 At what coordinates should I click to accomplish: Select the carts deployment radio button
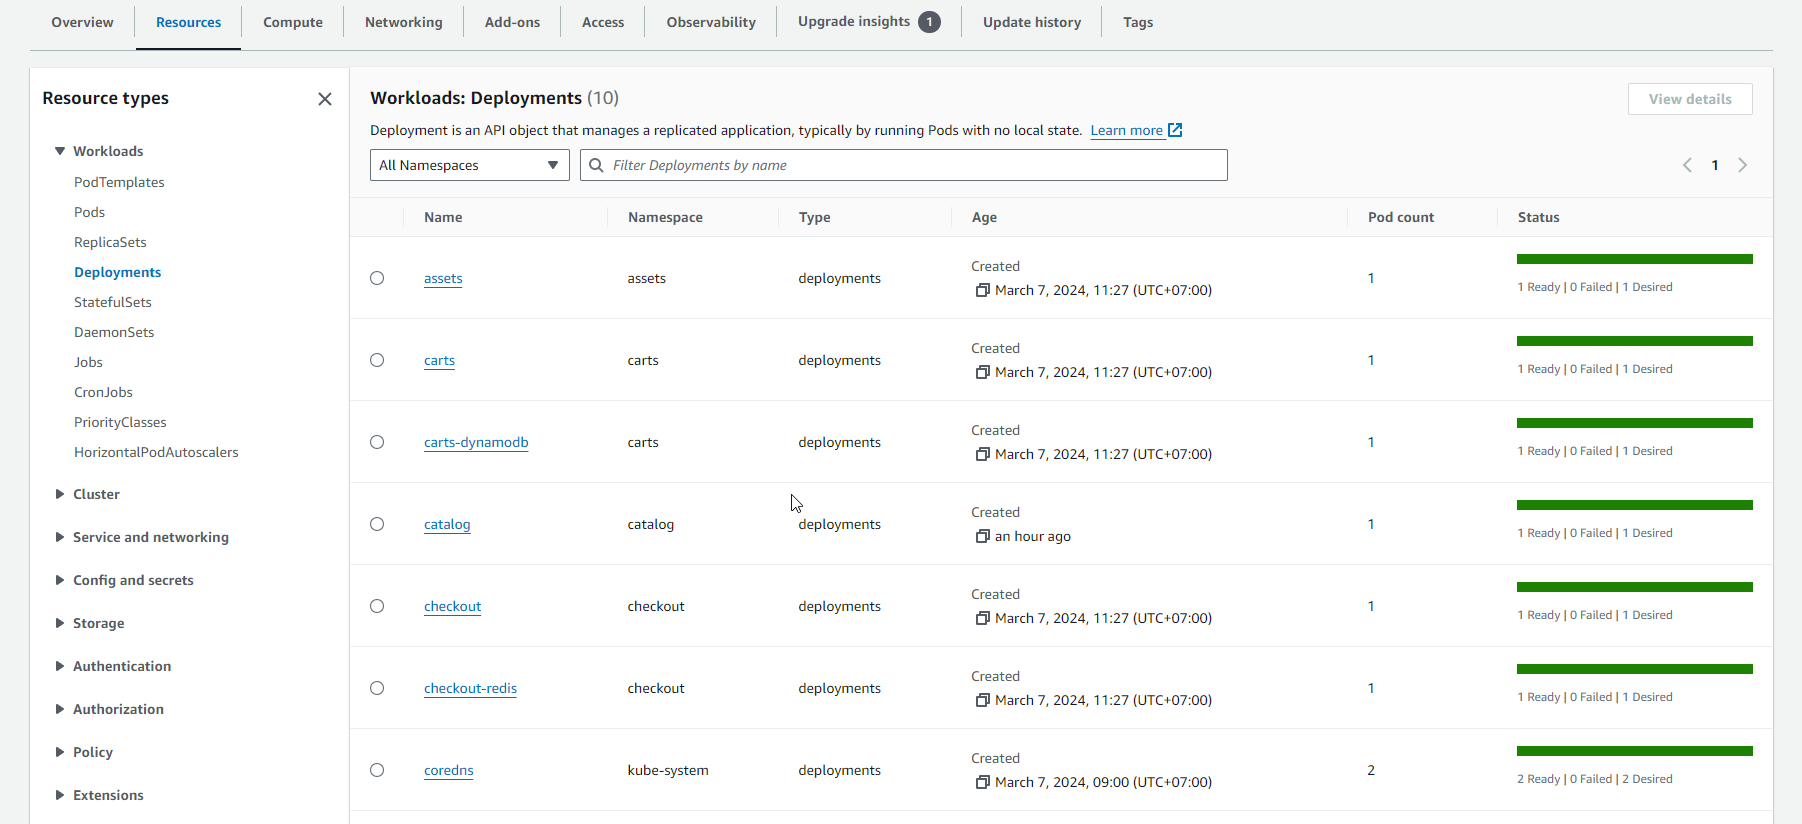[x=377, y=360]
